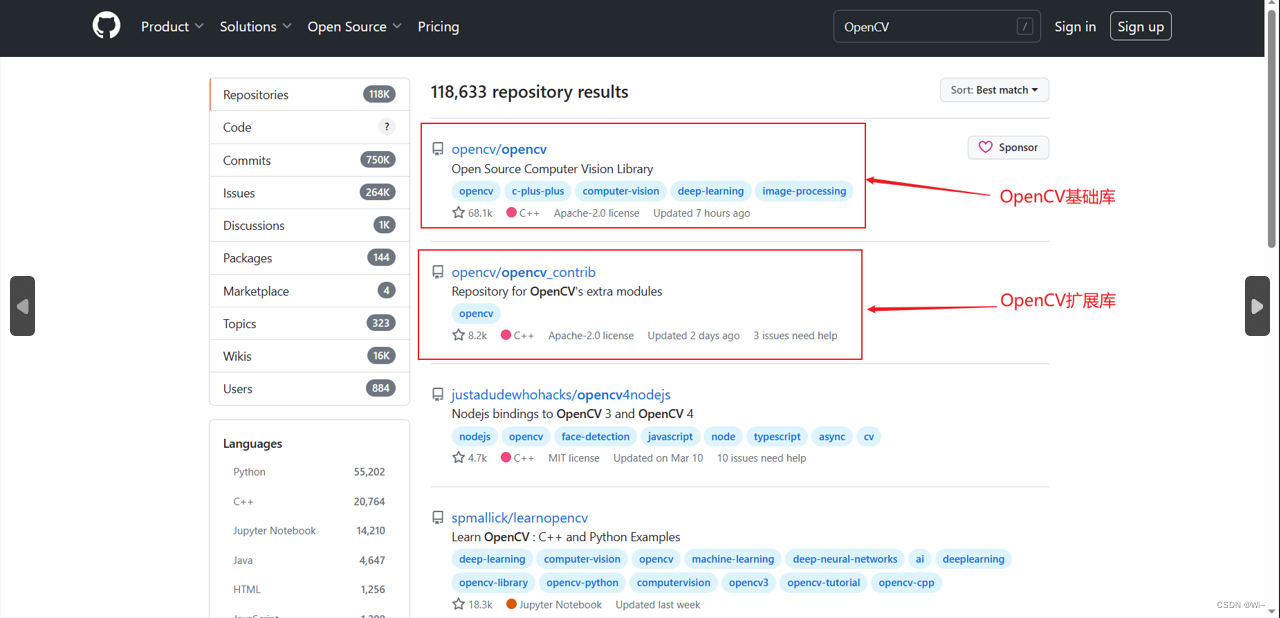Click the slash shortcut icon in search
Screen dimensions: 1280x618
(x=1024, y=27)
